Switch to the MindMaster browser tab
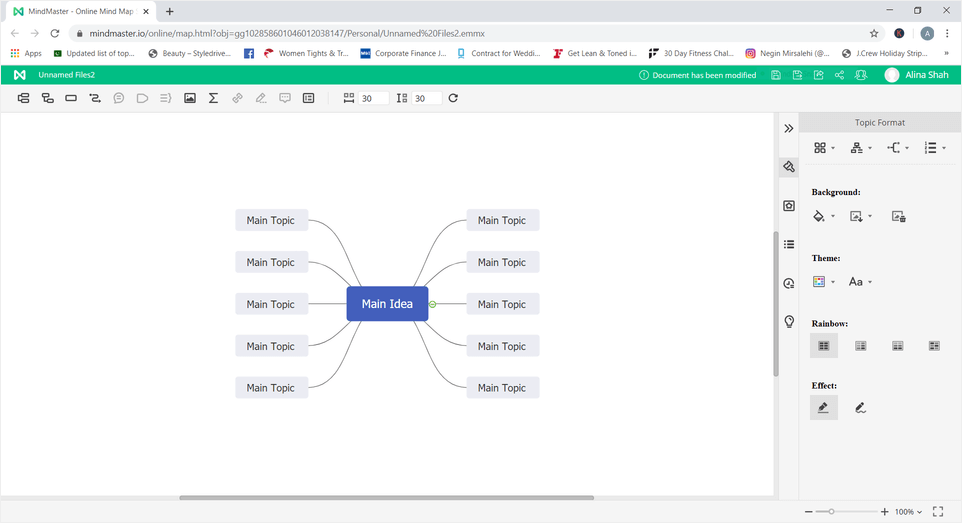 point(76,11)
